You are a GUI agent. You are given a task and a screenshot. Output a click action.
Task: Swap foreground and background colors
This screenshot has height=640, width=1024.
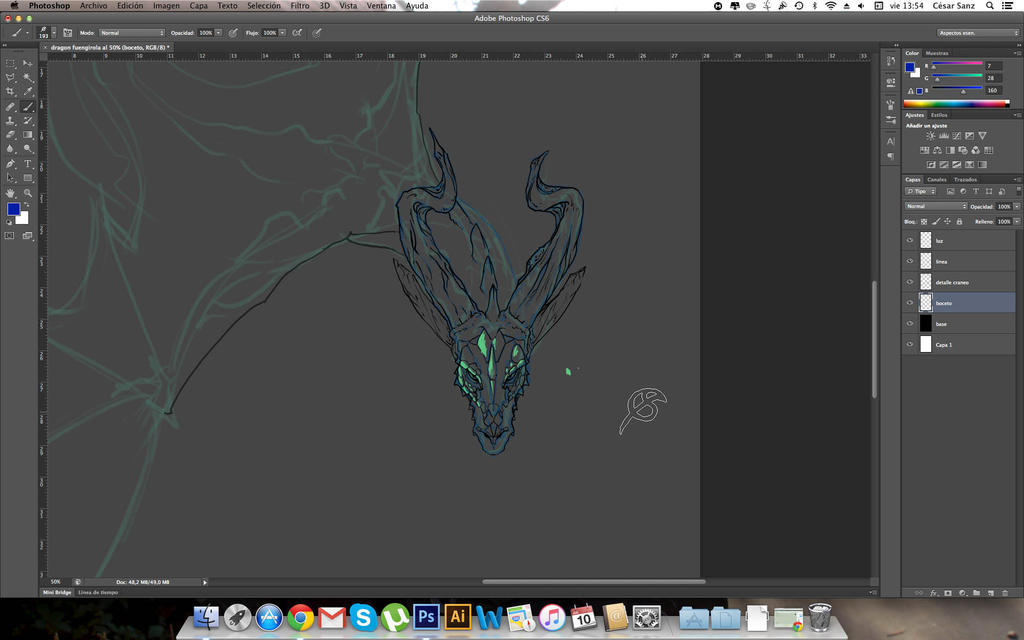[x=27, y=206]
